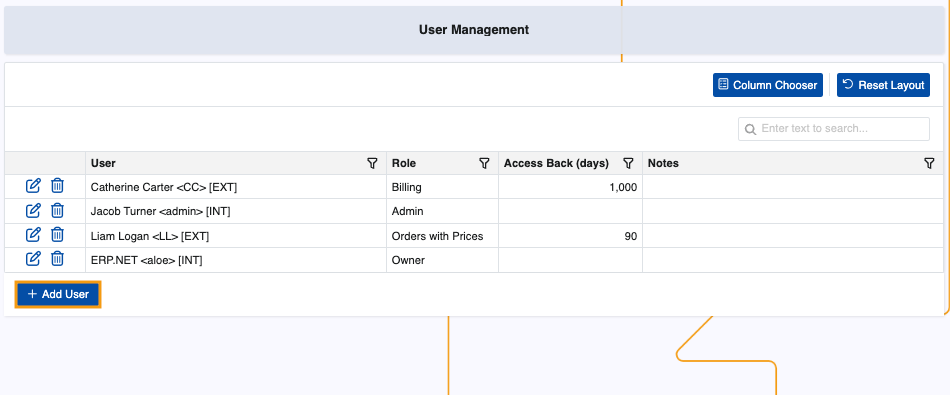Viewport: 950px width, 395px height.
Task: Delete the Liam Logan user row
Action: click(x=57, y=234)
